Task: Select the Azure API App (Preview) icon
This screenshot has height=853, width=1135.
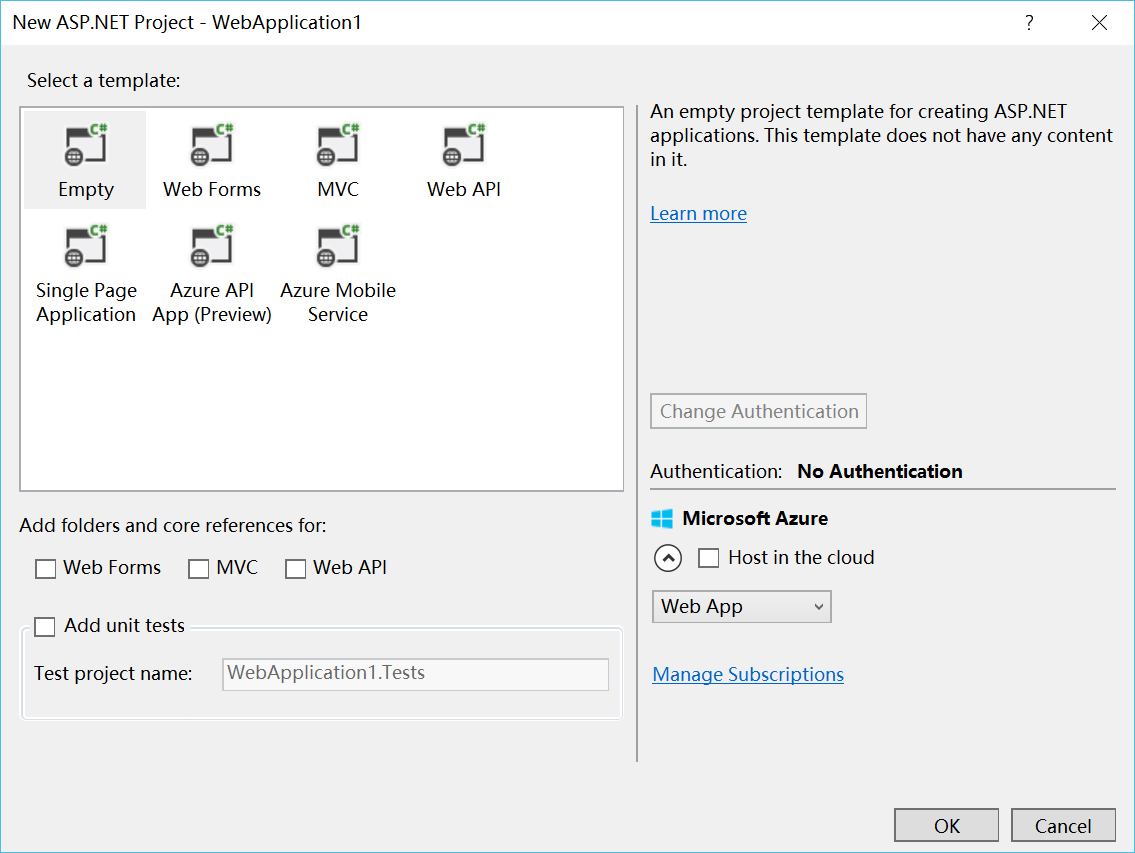Action: (211, 245)
